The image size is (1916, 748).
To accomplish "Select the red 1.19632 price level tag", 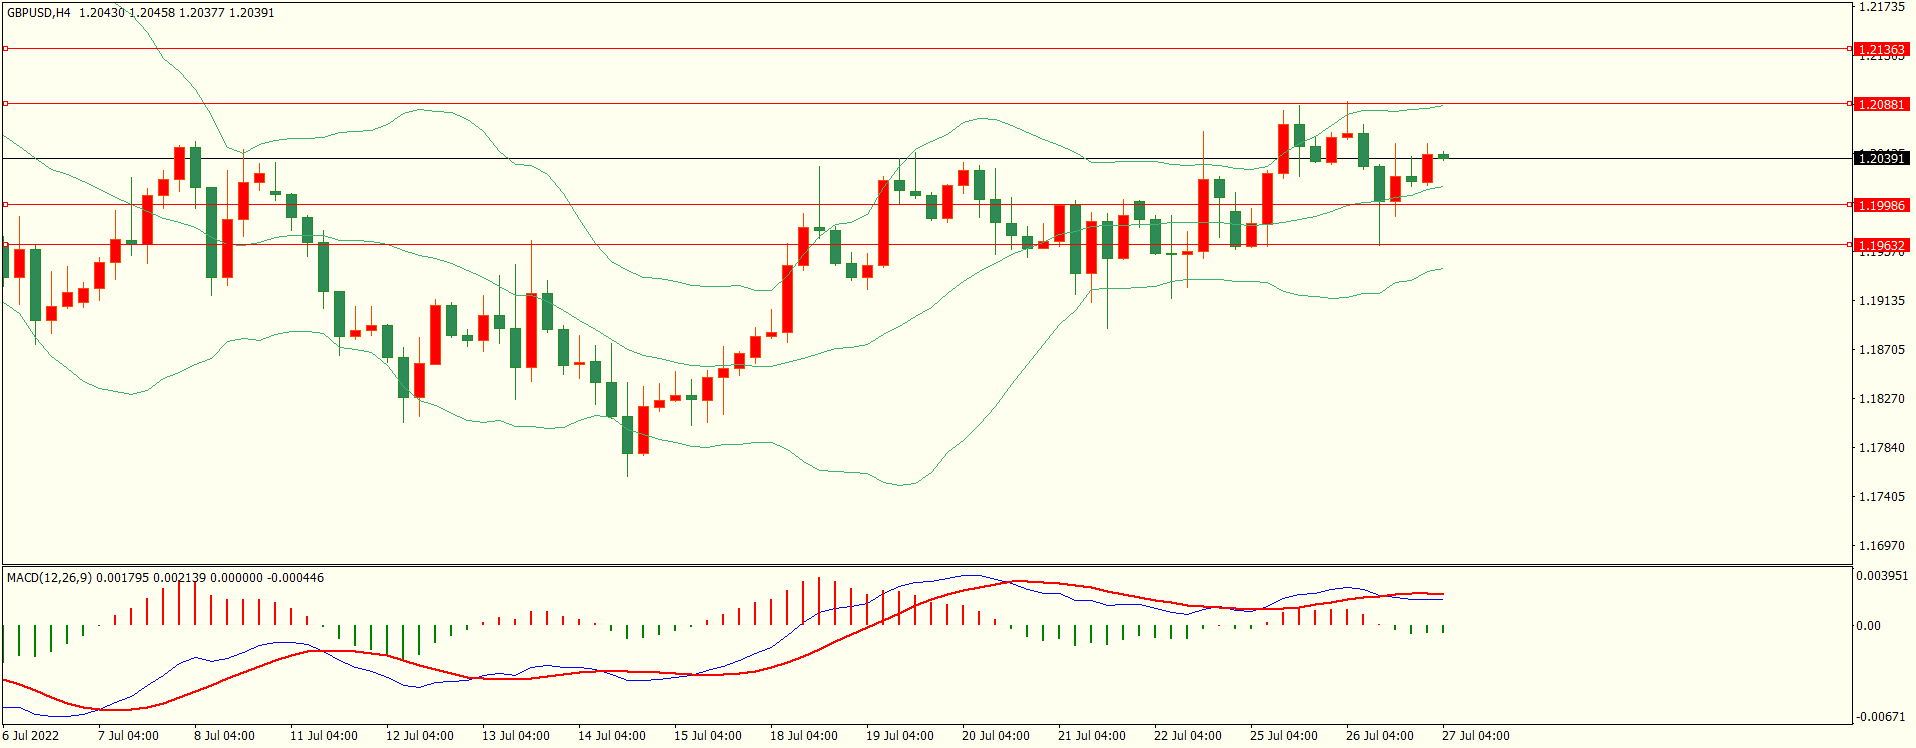I will click(x=1881, y=245).
